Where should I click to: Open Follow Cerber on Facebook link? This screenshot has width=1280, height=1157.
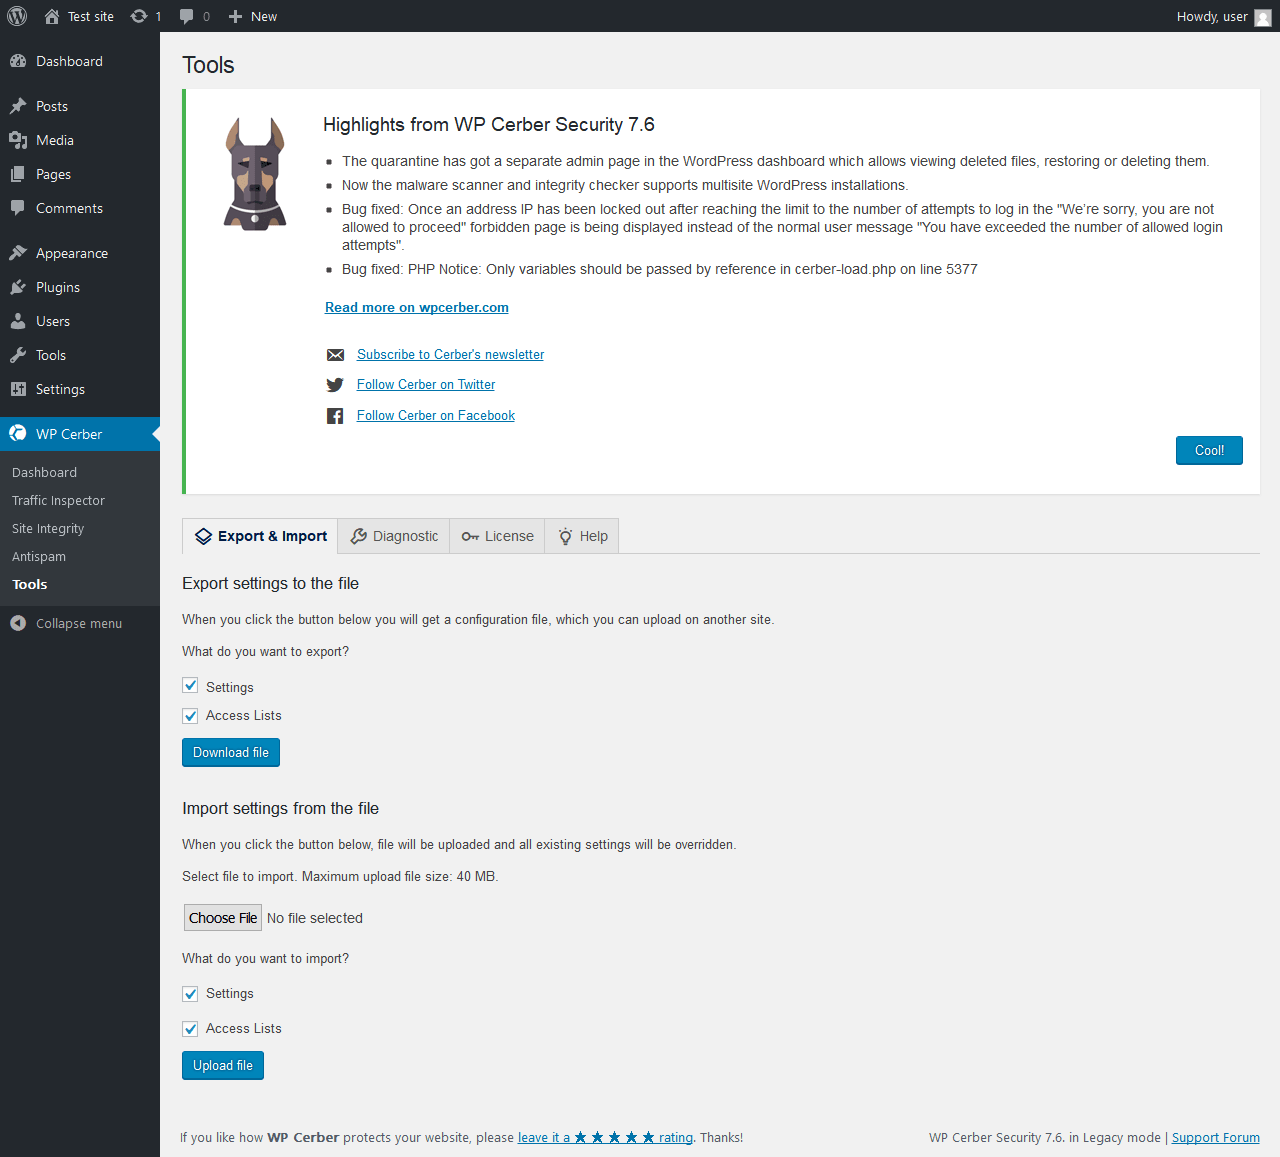[436, 416]
